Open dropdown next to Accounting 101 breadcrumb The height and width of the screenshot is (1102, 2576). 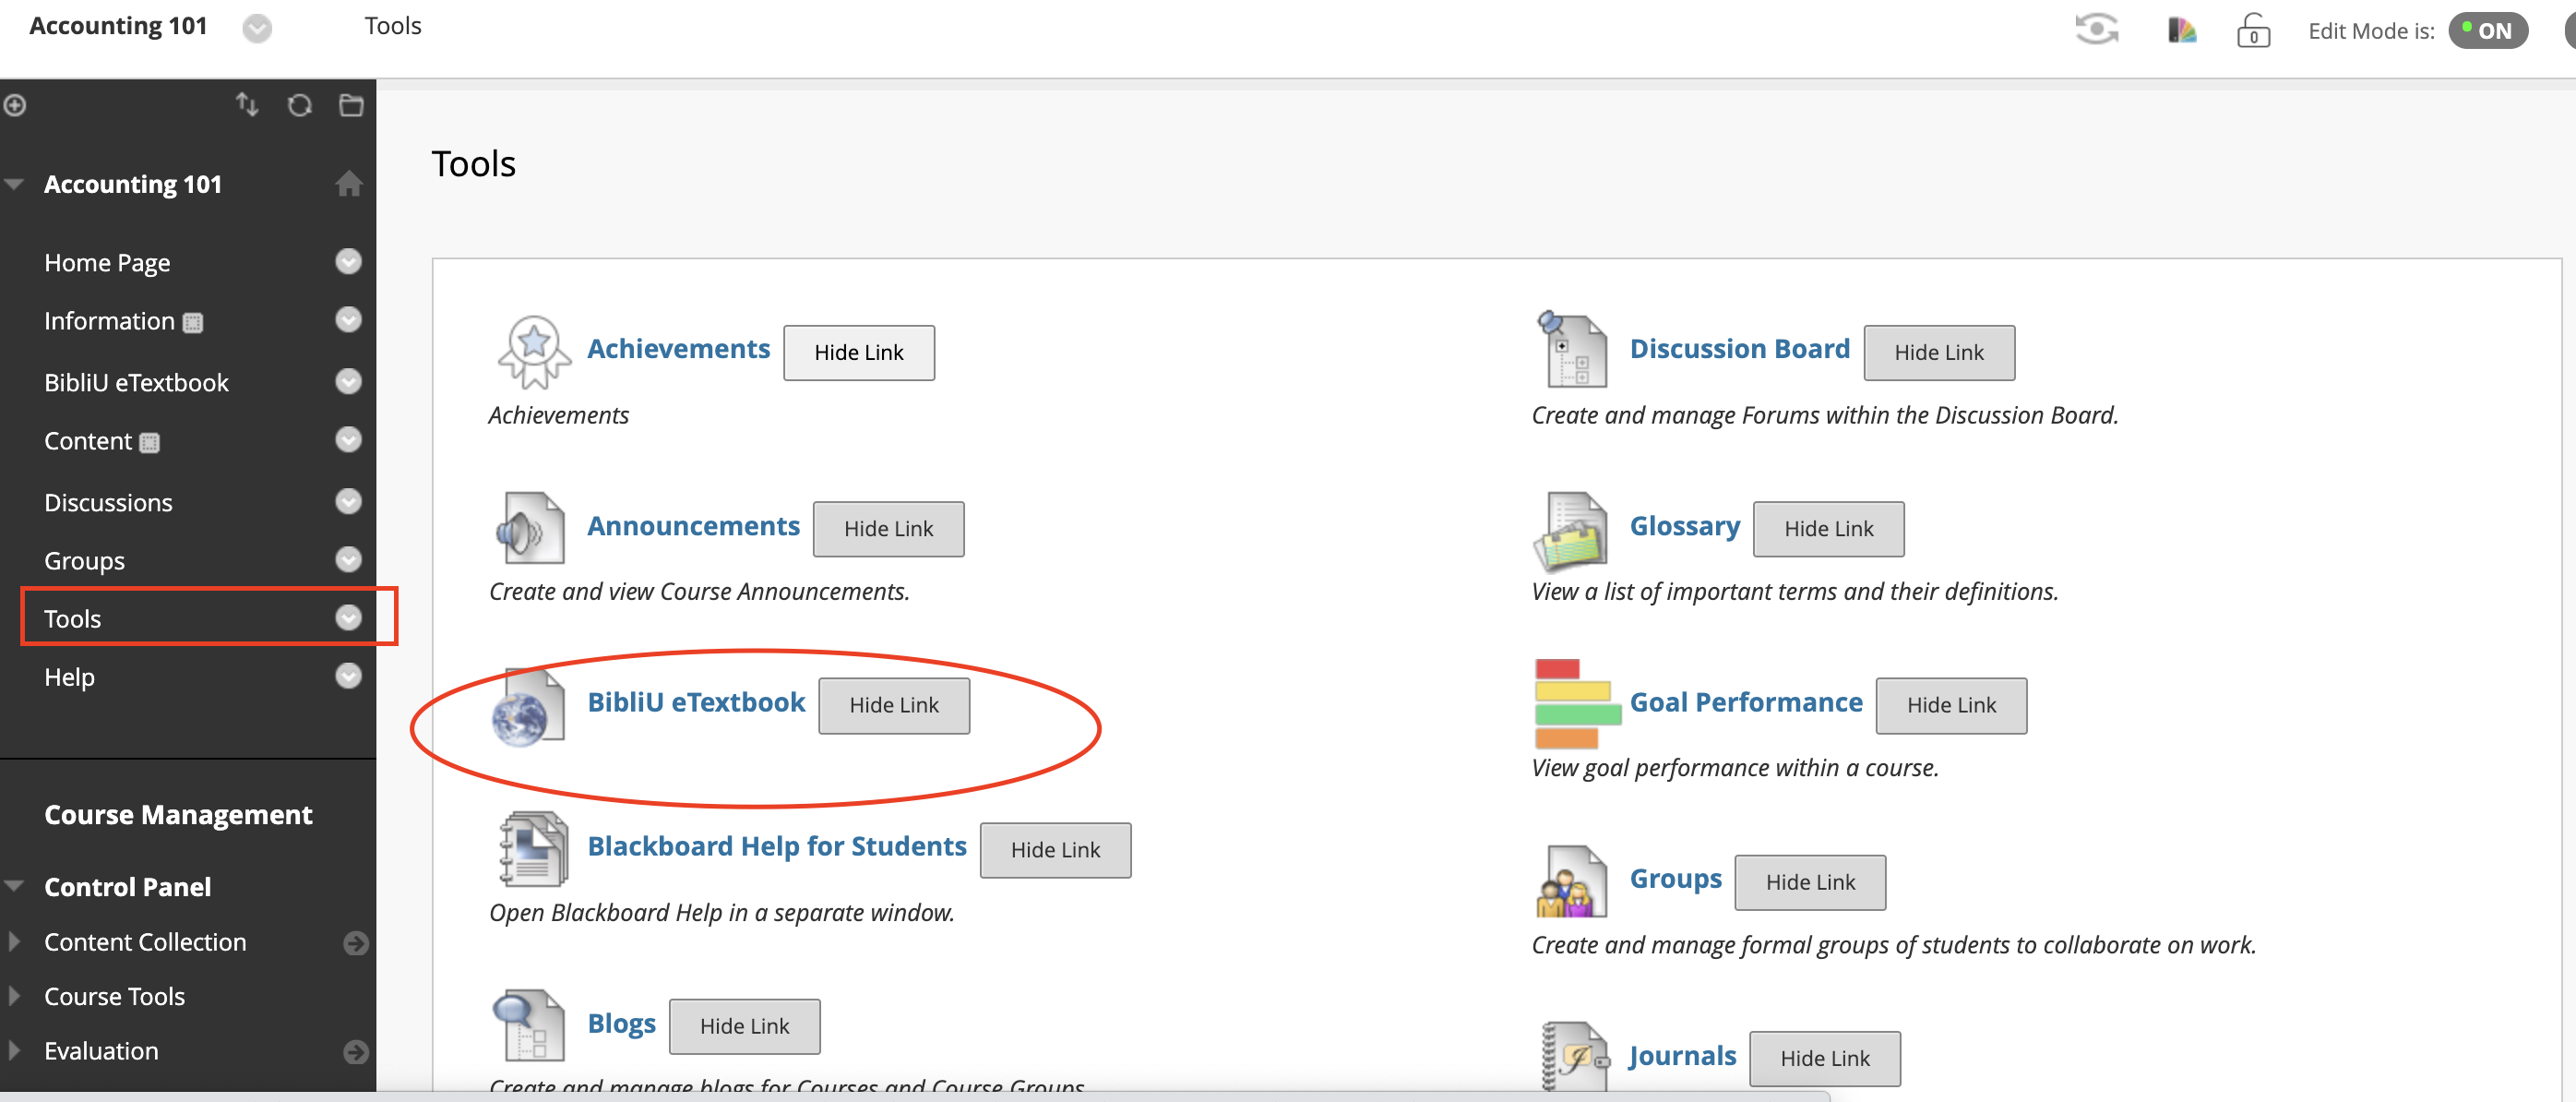257,28
